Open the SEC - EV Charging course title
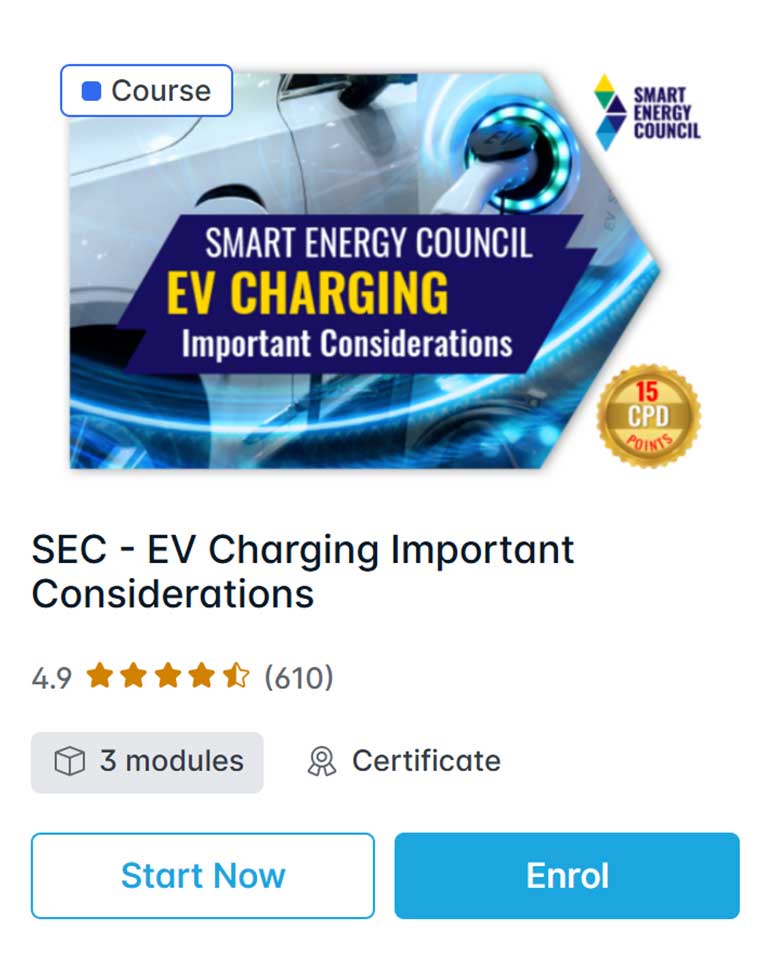Screen dimensions: 760x960 point(302,571)
